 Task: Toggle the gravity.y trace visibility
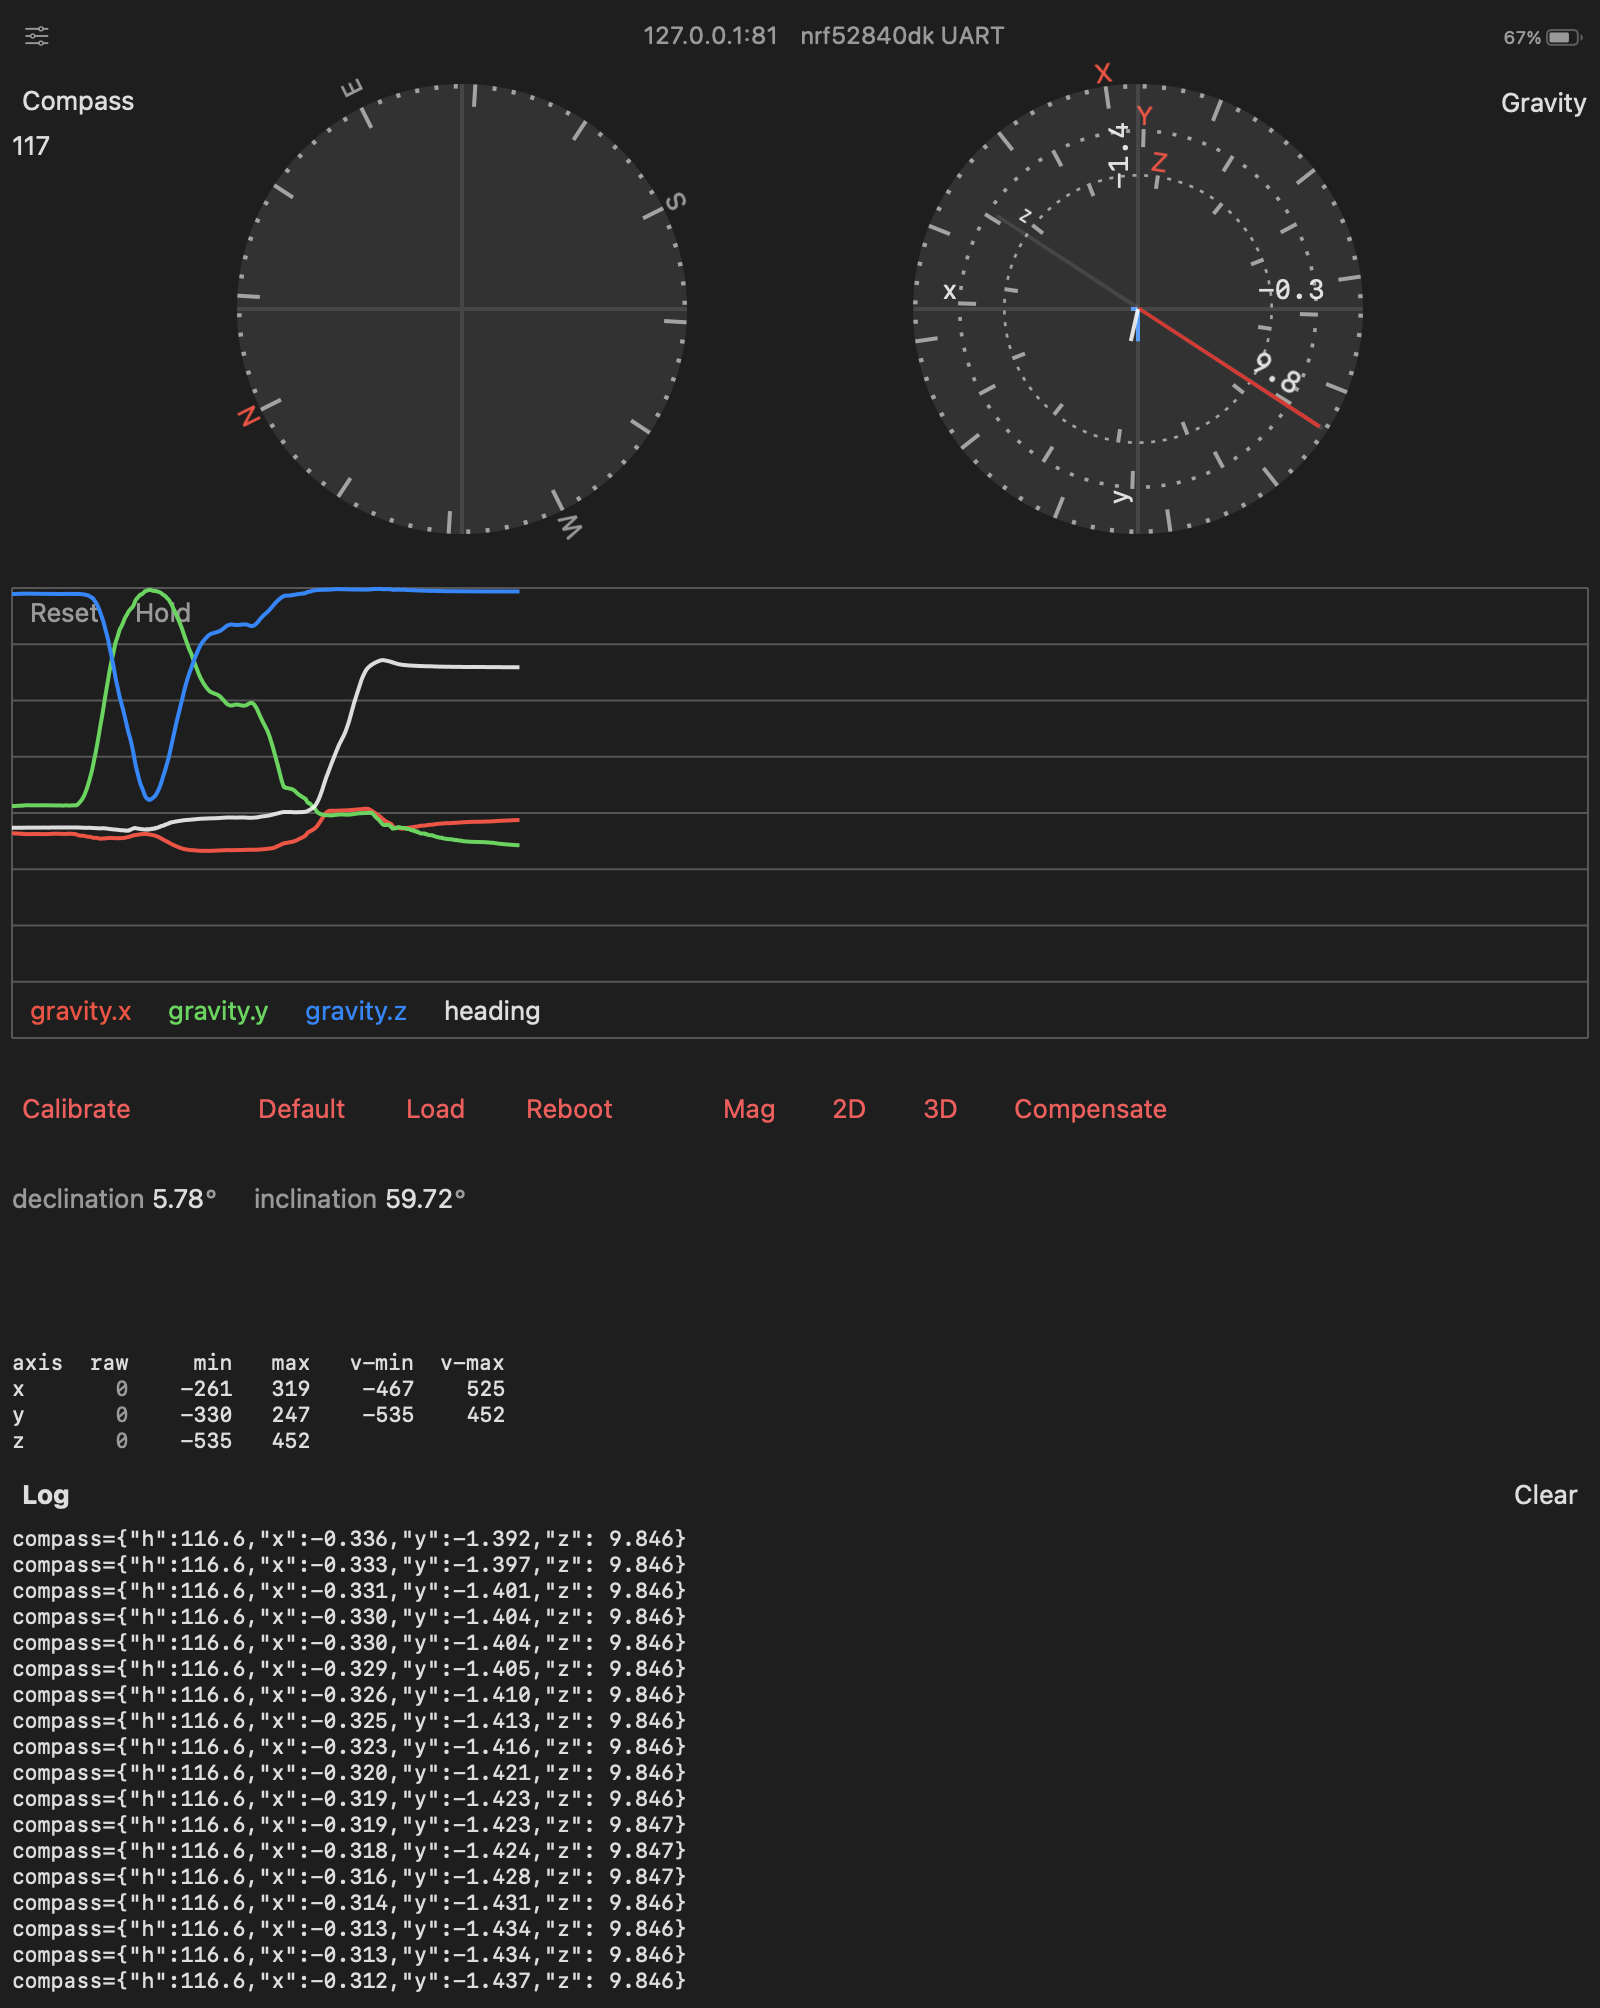pyautogui.click(x=217, y=1012)
